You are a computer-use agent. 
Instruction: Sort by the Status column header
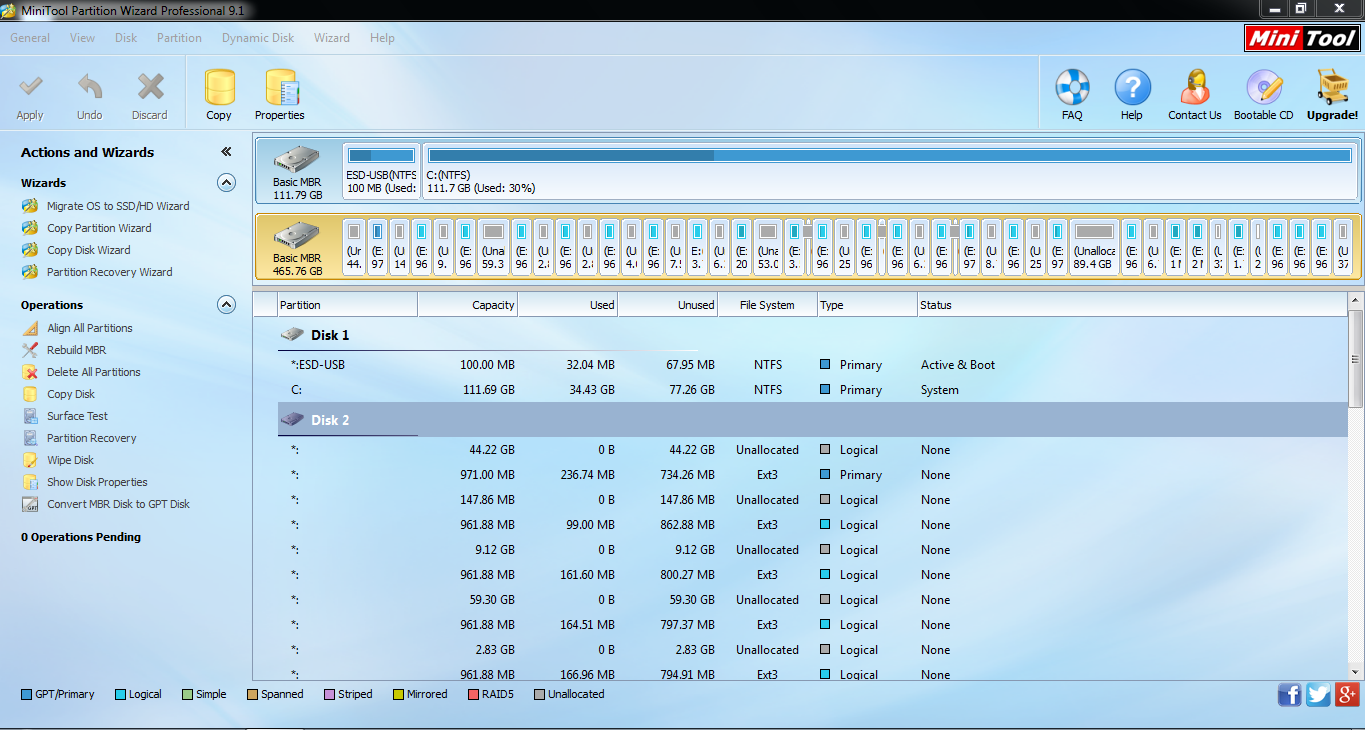pyautogui.click(x=1132, y=305)
